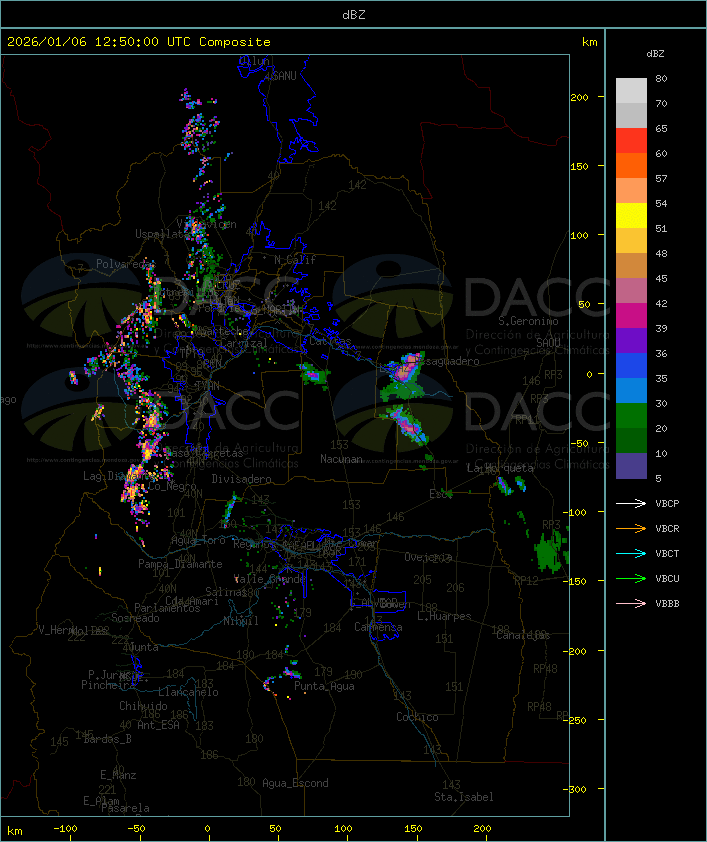Click the Carrizal place label
This screenshot has height=842, width=707.
244,343
